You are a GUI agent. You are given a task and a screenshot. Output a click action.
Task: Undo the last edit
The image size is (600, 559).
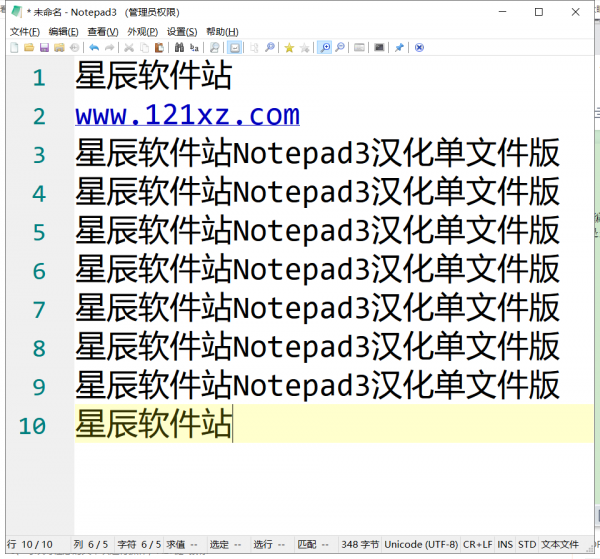[94, 47]
